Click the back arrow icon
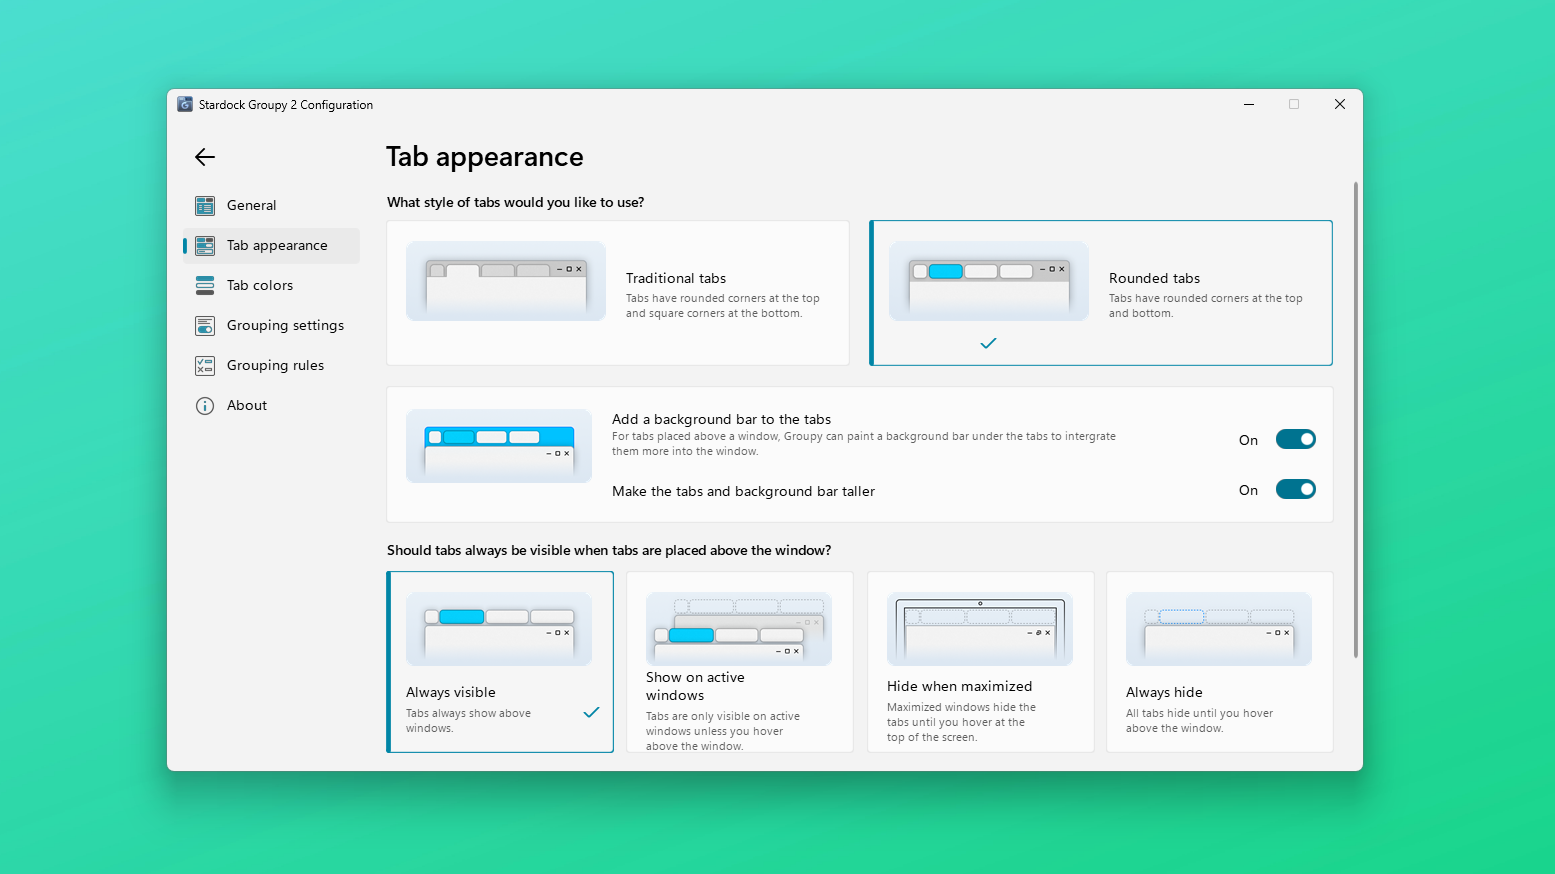 coord(205,157)
